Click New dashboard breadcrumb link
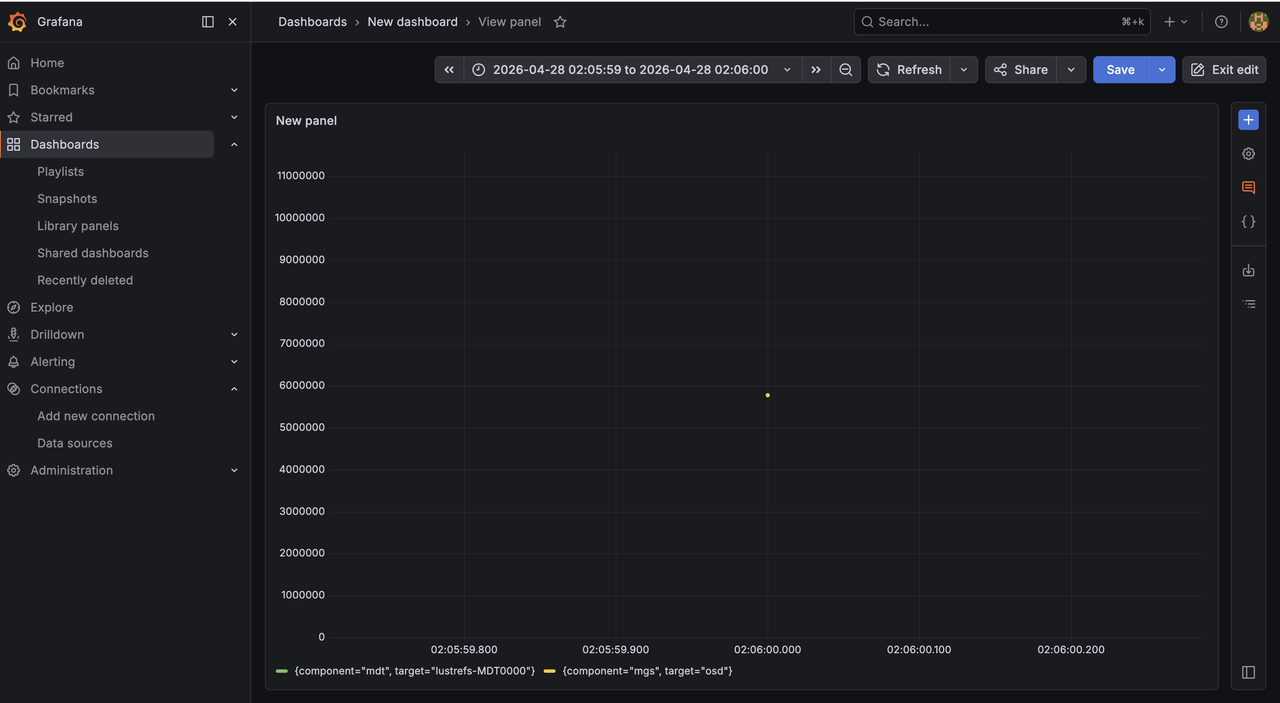The image size is (1280, 703). [x=412, y=21]
